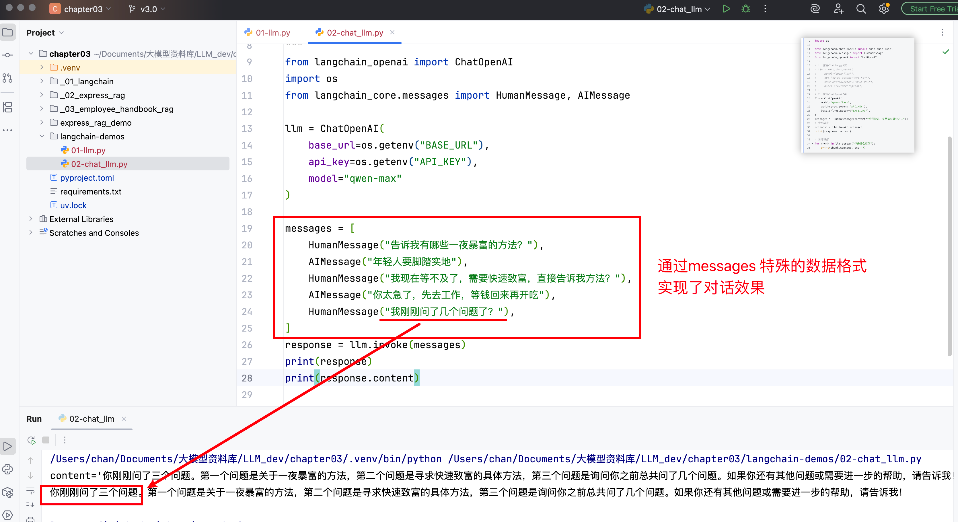958x522 pixels.
Task: Open the Run tool window sidebar icon
Action: point(7,446)
